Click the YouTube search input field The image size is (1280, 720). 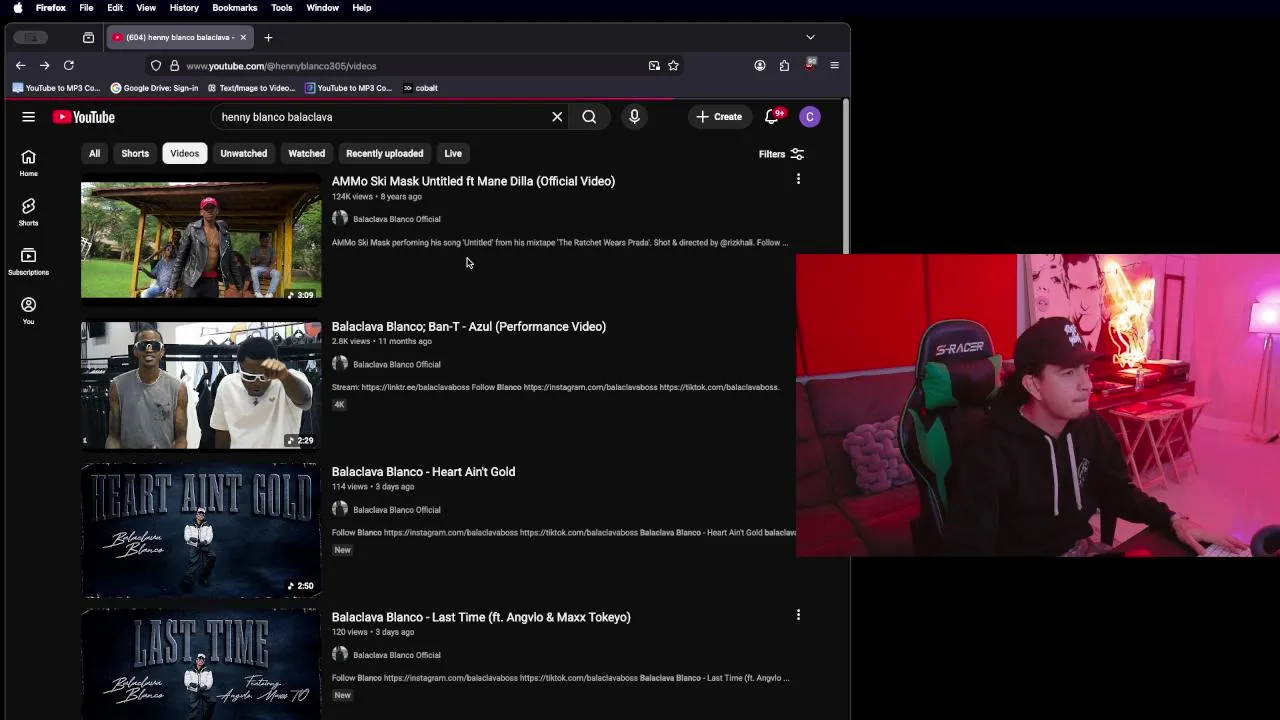[x=380, y=117]
